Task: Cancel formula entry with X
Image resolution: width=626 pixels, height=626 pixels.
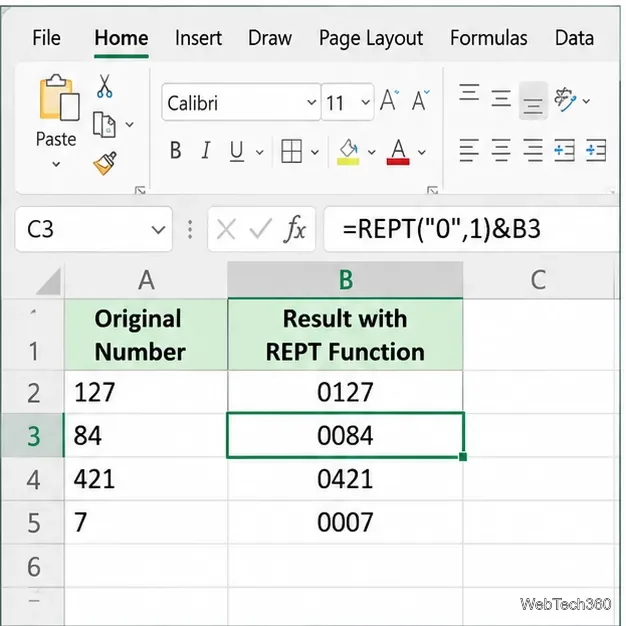Action: point(226,230)
